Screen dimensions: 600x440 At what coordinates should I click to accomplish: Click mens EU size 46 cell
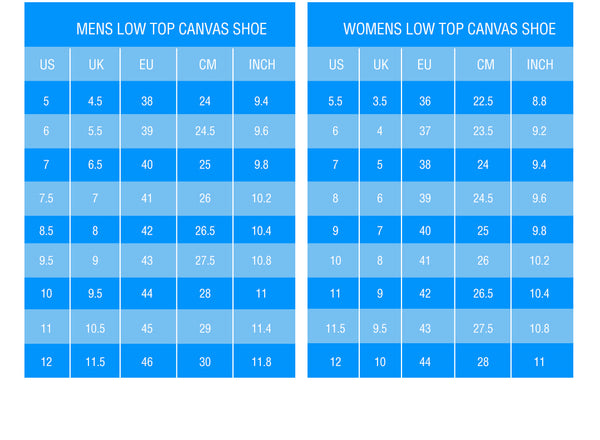click(147, 361)
